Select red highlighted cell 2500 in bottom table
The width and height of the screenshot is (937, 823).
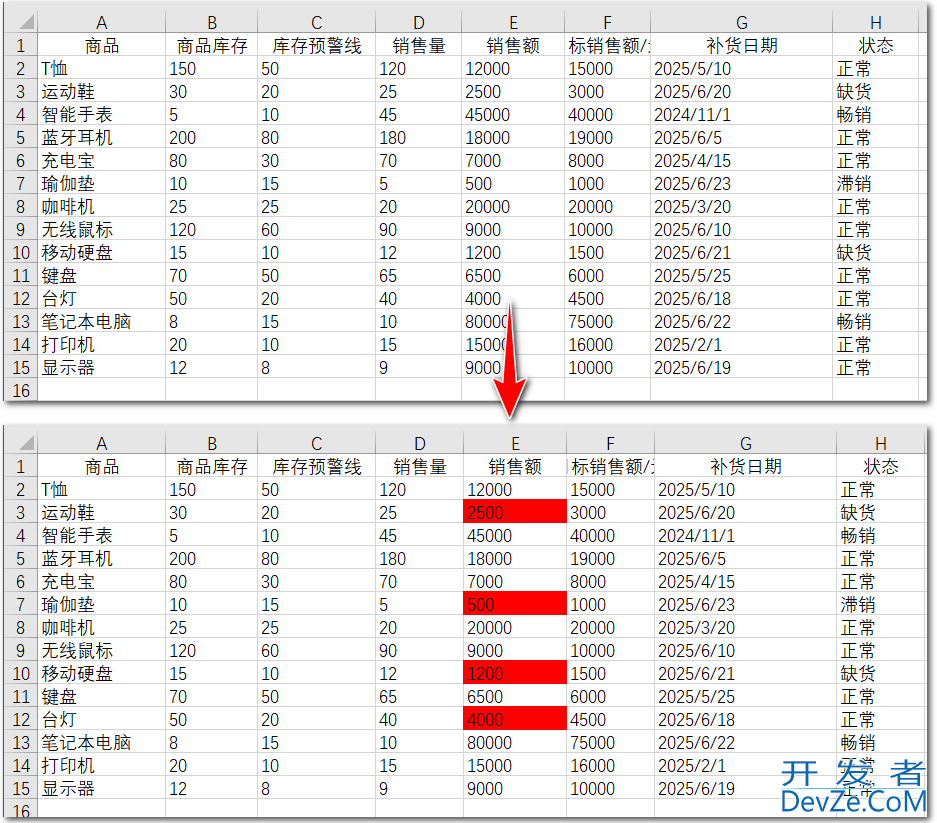pos(514,513)
